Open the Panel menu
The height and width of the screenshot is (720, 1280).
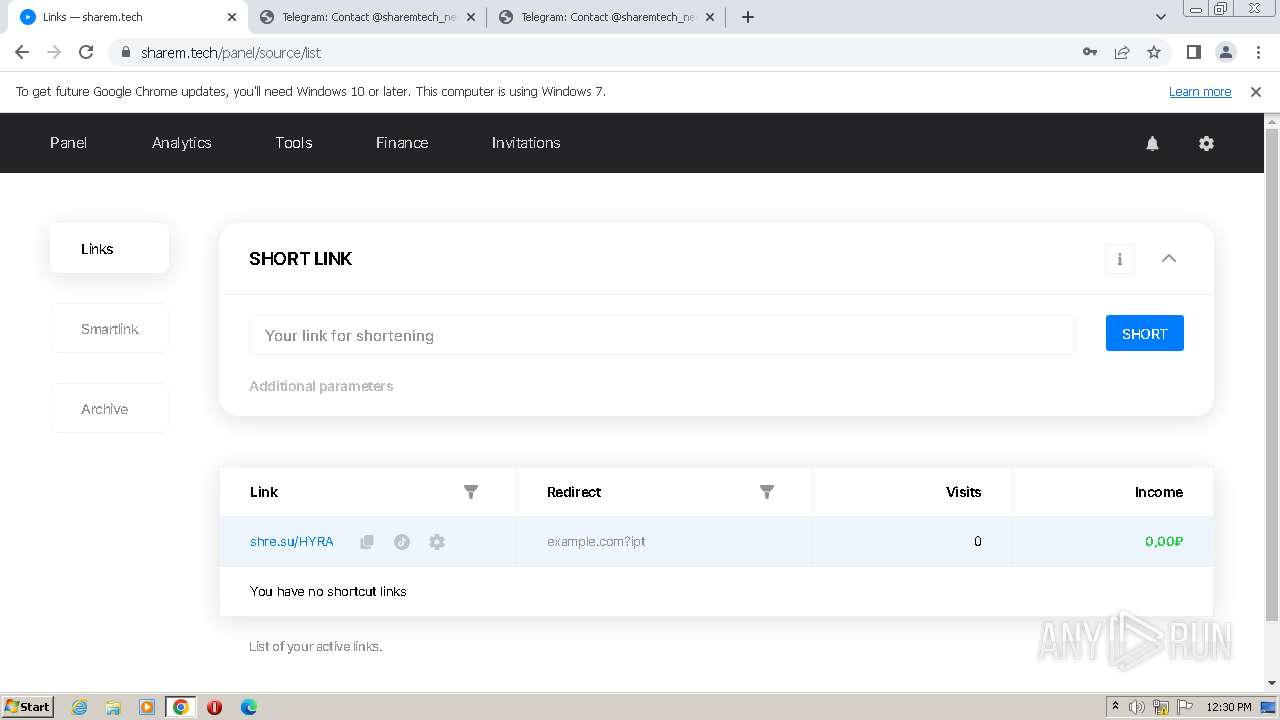[x=68, y=143]
